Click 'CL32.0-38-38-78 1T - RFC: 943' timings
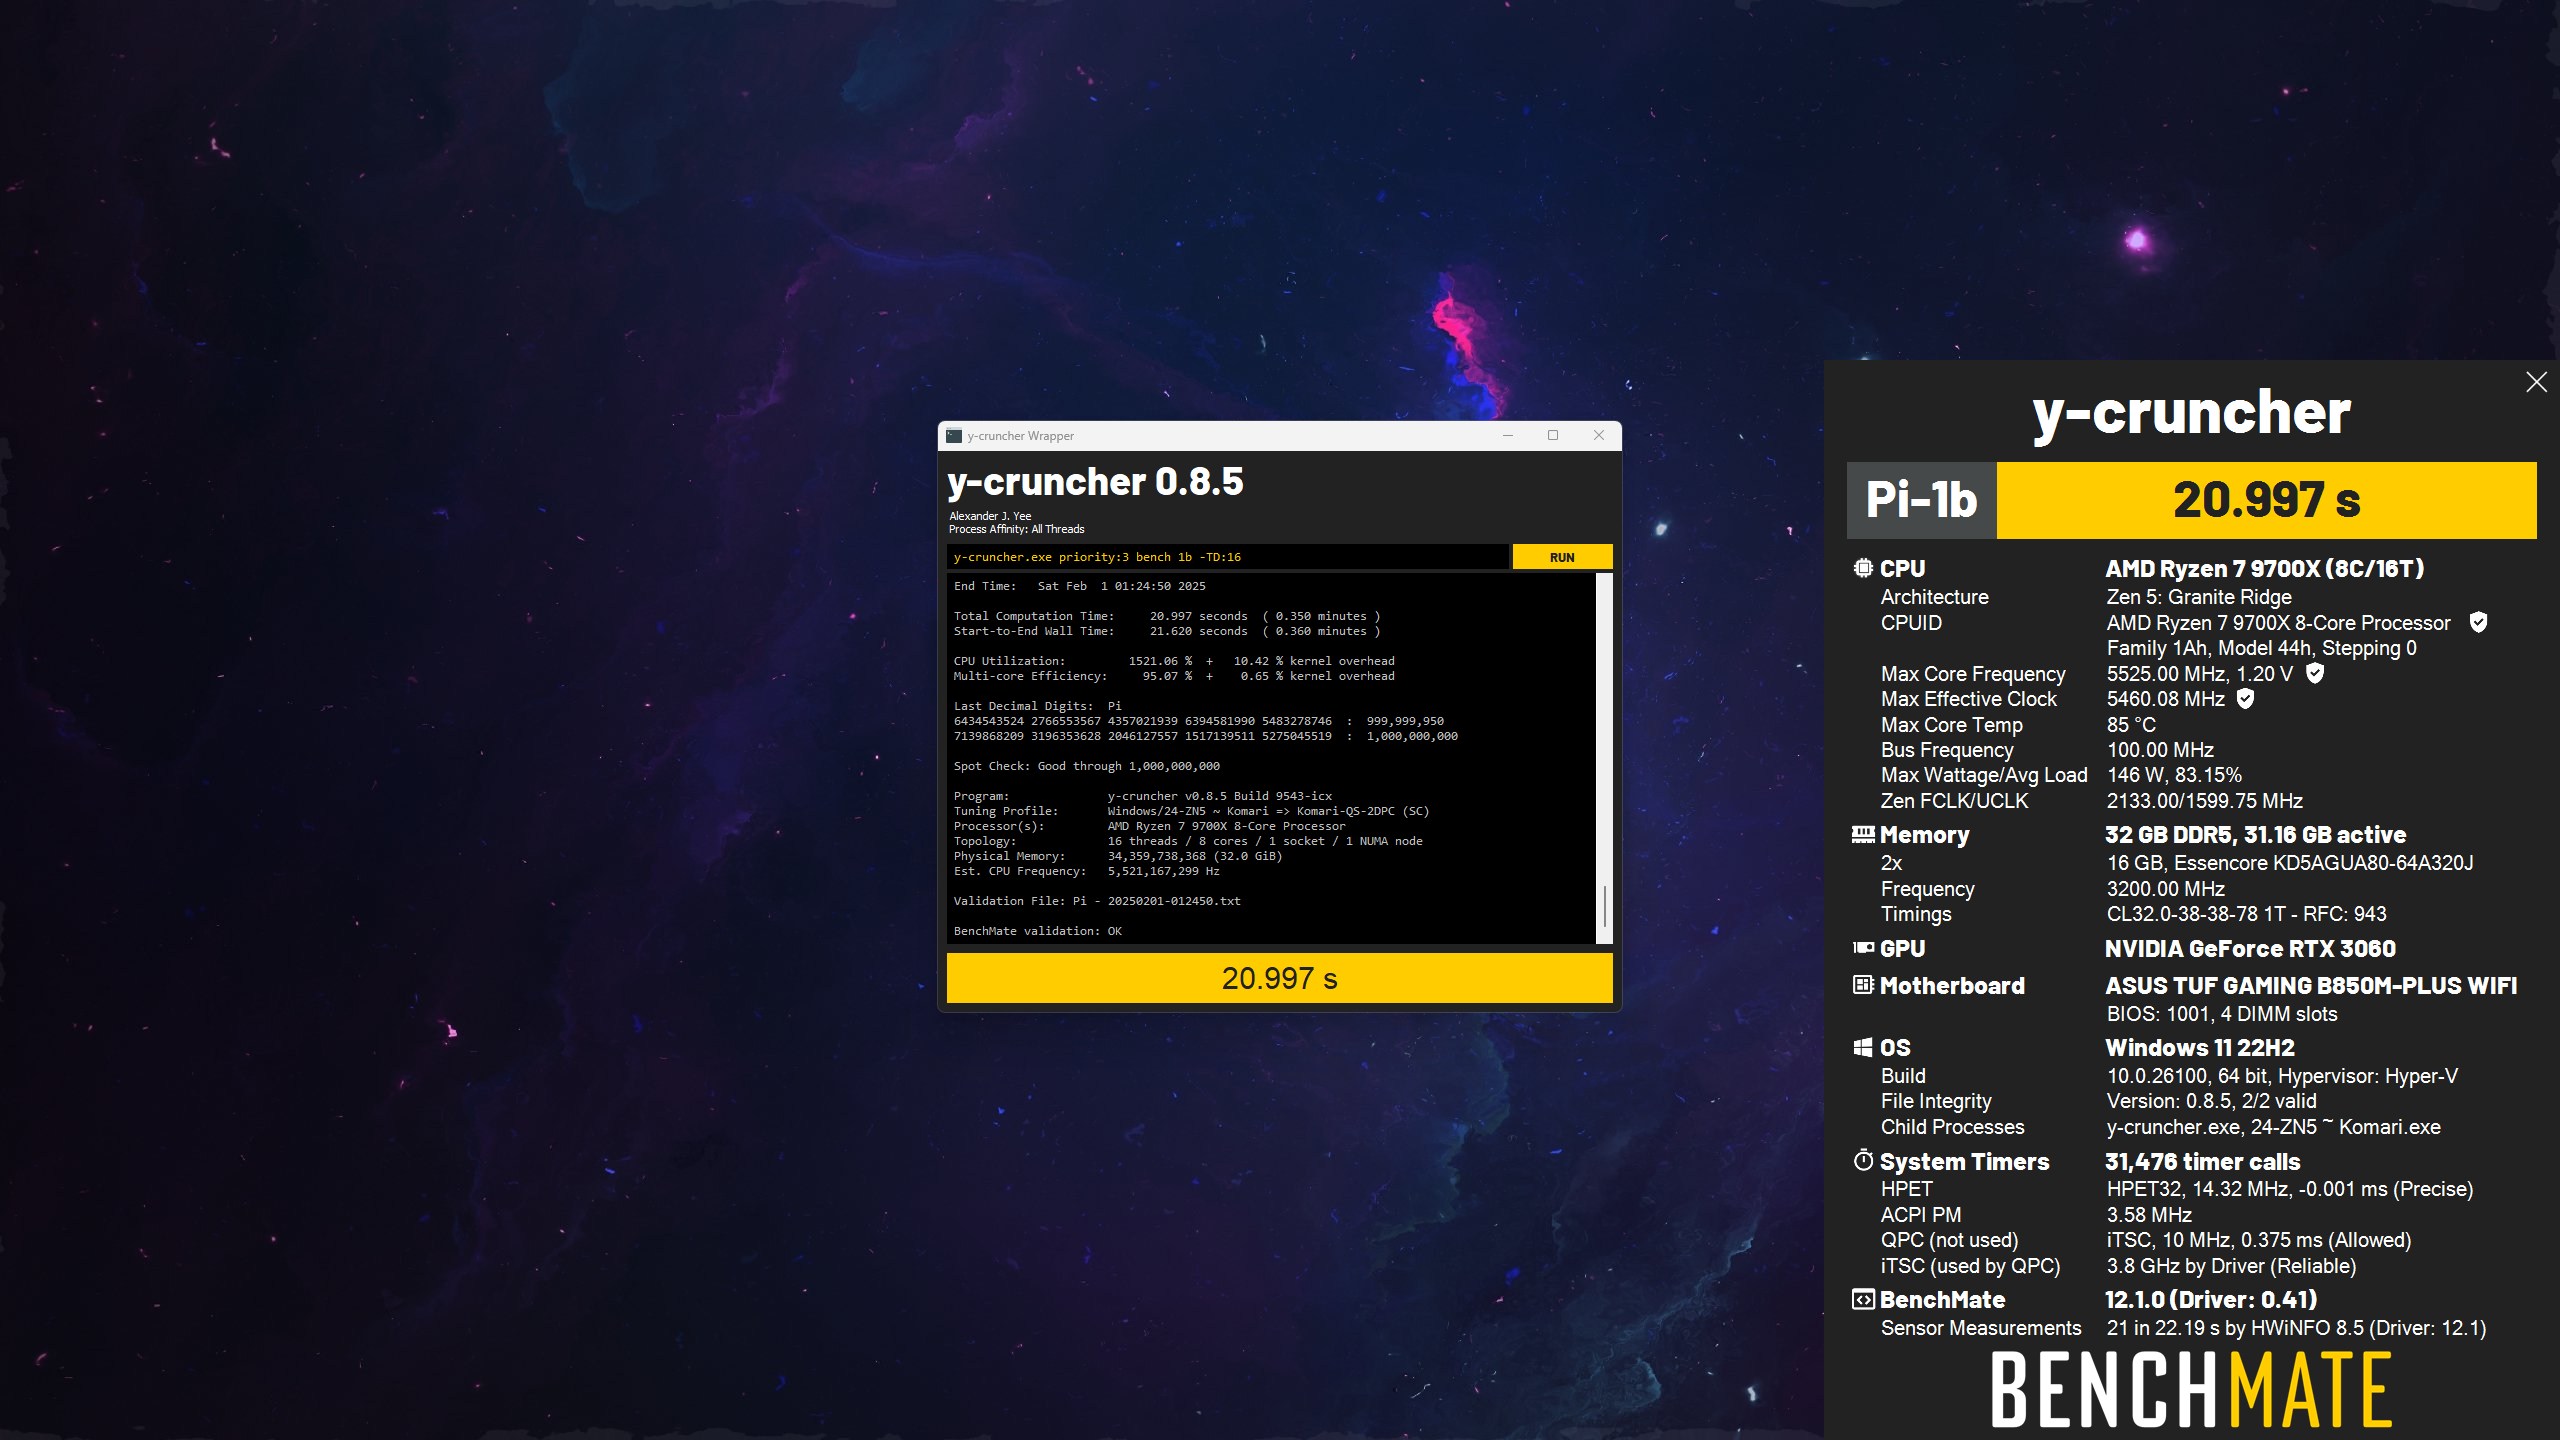This screenshot has width=2560, height=1440. [2246, 914]
